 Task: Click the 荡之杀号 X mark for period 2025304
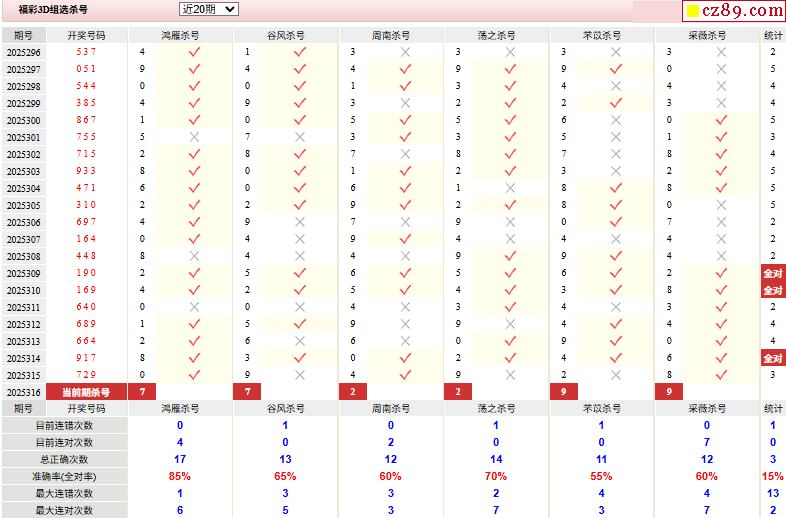point(510,188)
